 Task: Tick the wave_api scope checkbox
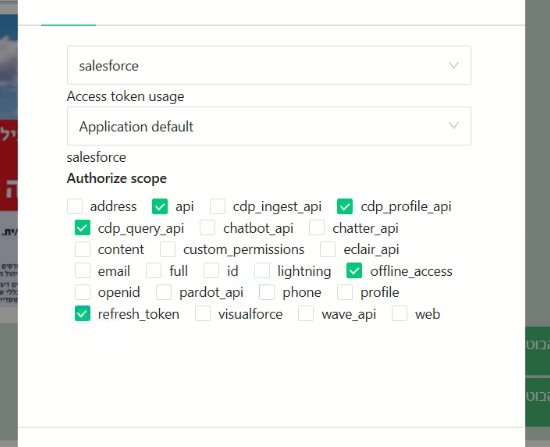coord(306,314)
